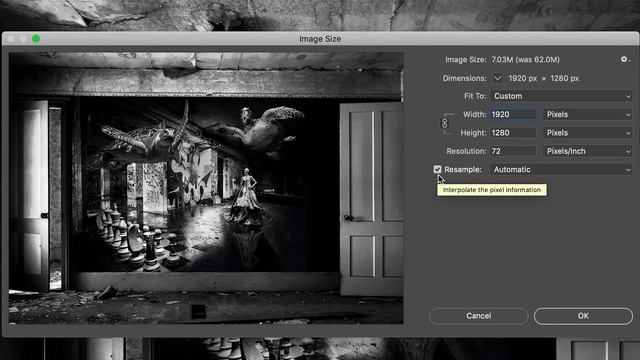Open the Dimensions unit dropdown arrow
The width and height of the screenshot is (640, 360).
(x=497, y=78)
